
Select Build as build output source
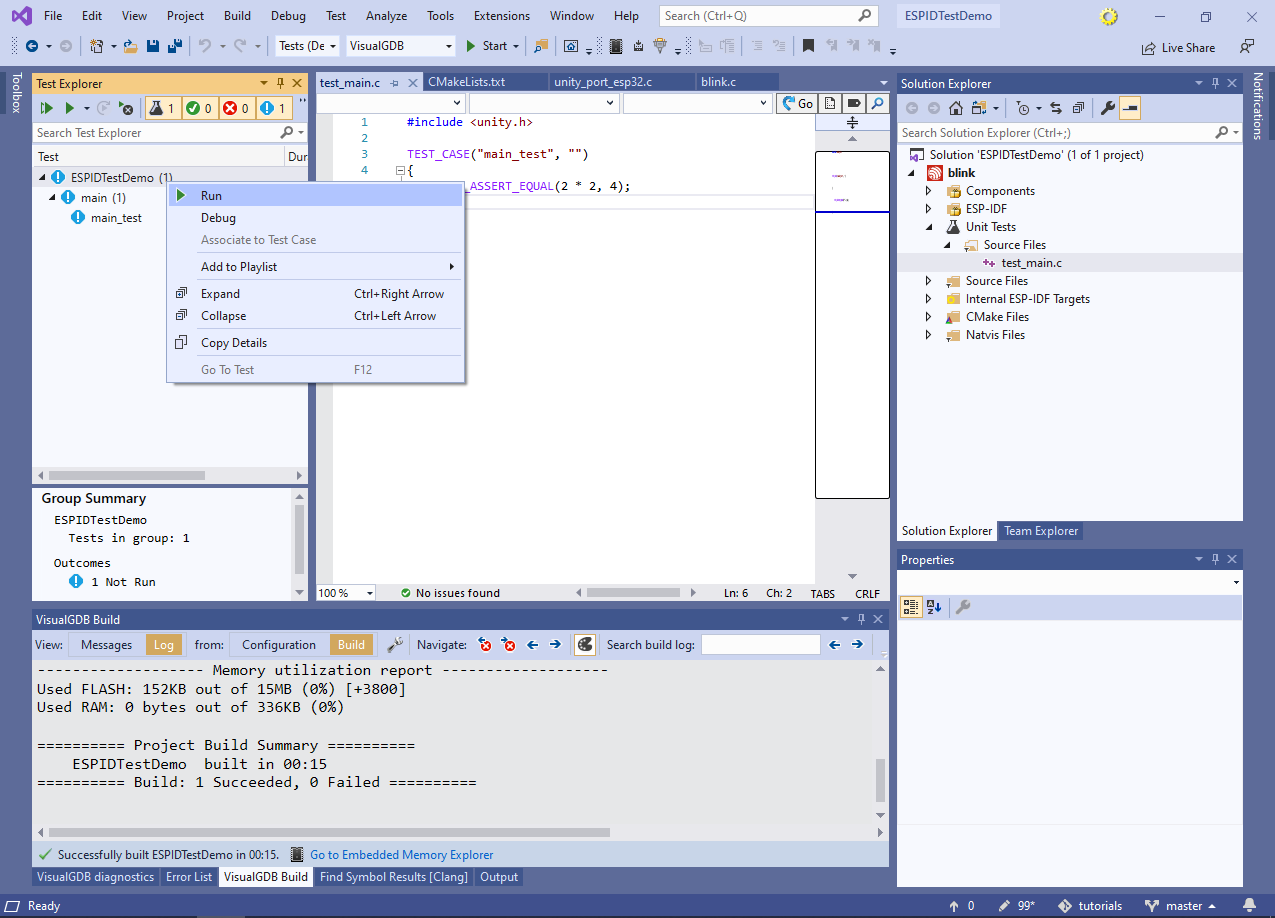coord(351,645)
